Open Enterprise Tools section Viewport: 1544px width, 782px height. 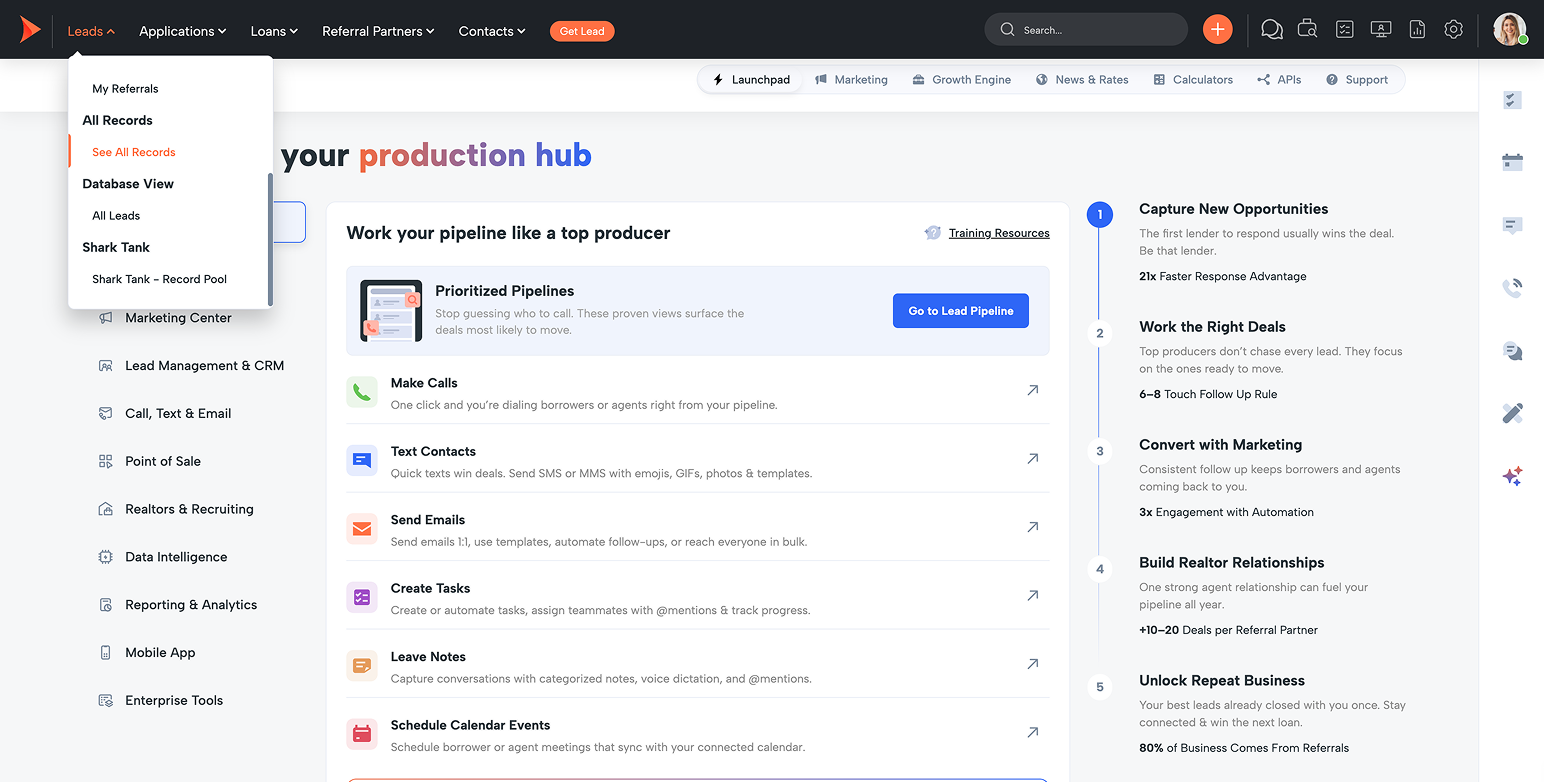(174, 701)
